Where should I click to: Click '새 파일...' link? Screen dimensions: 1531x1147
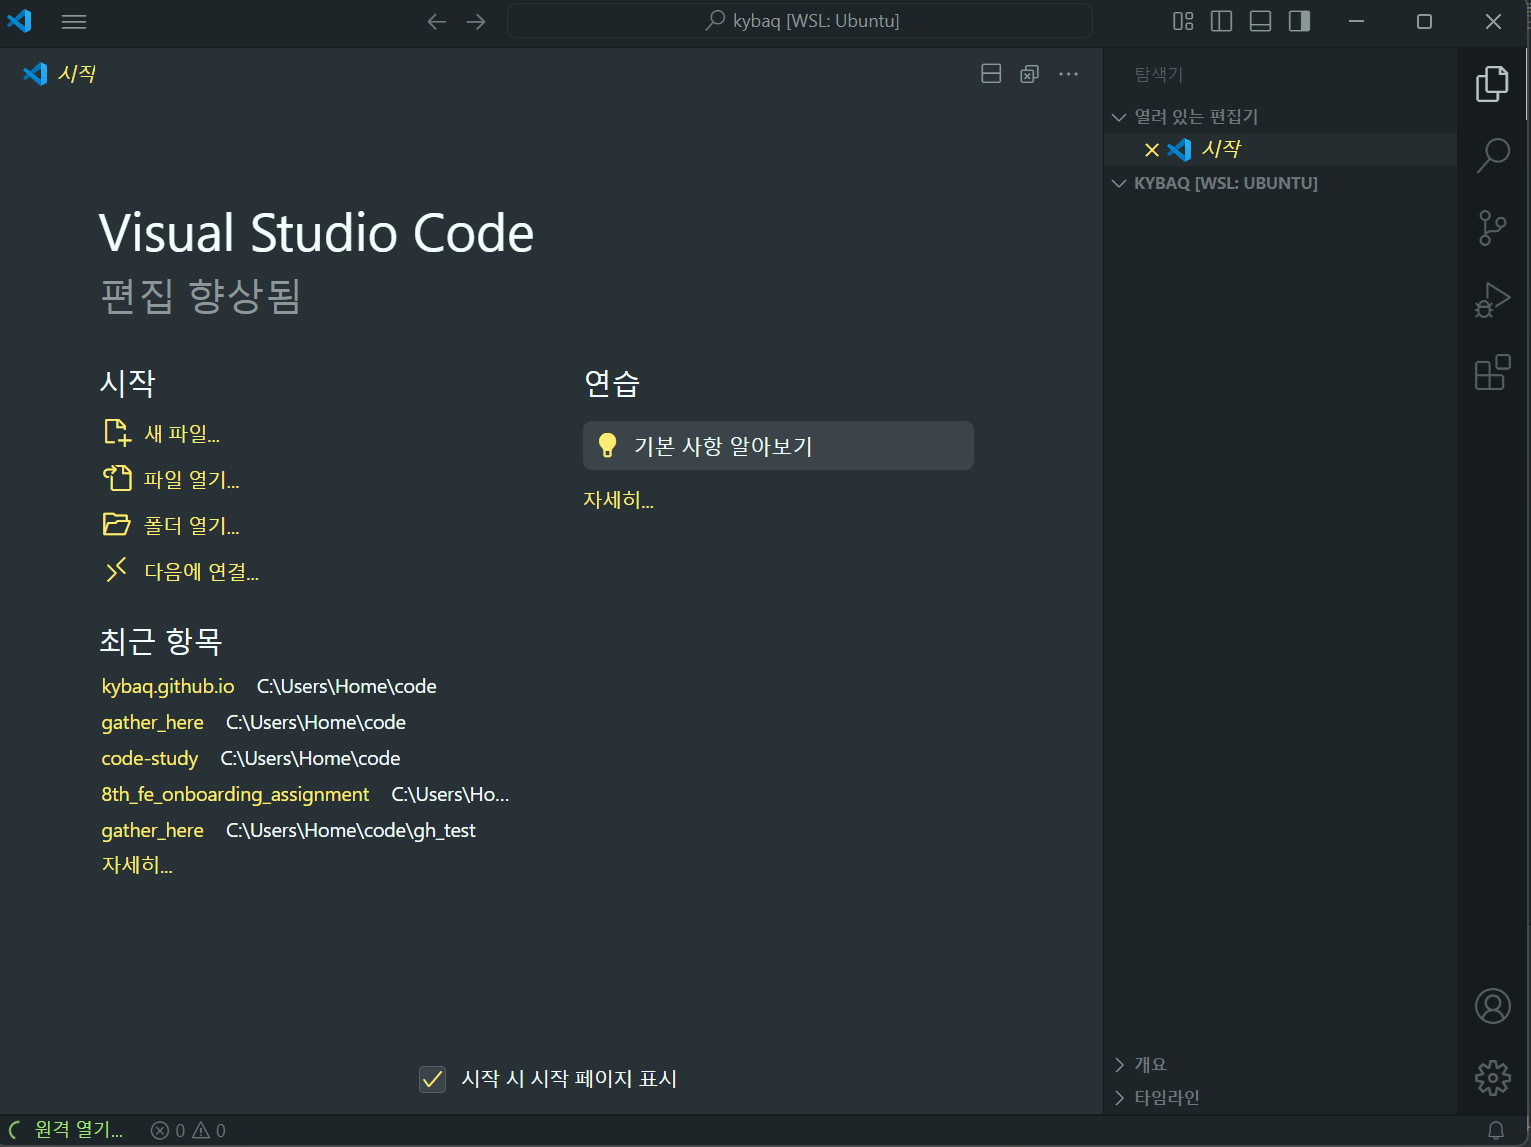(181, 434)
